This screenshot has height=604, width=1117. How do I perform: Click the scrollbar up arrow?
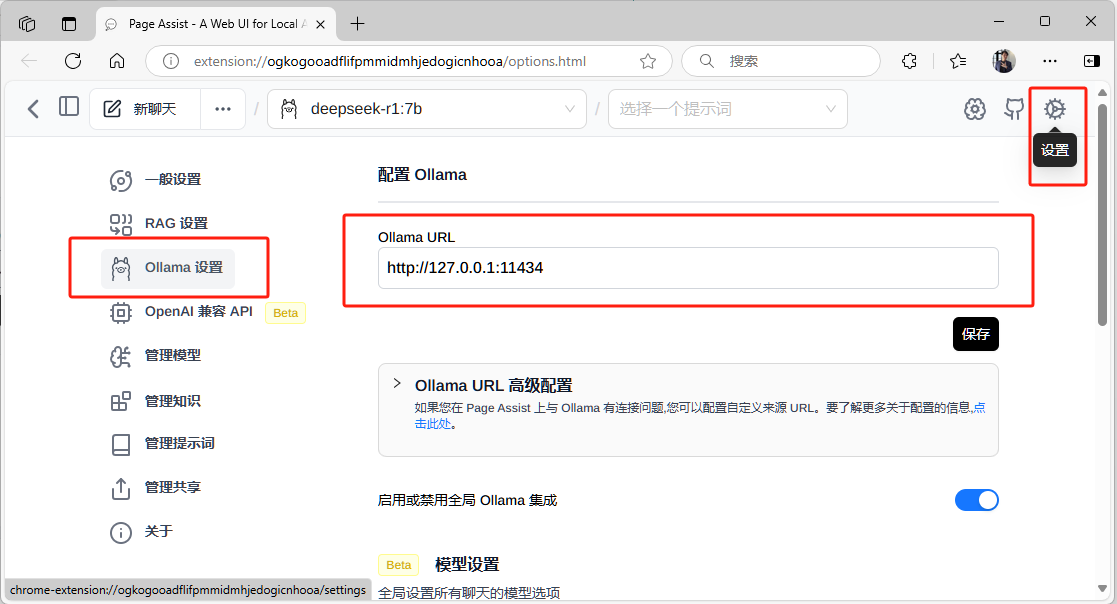[x=1102, y=93]
